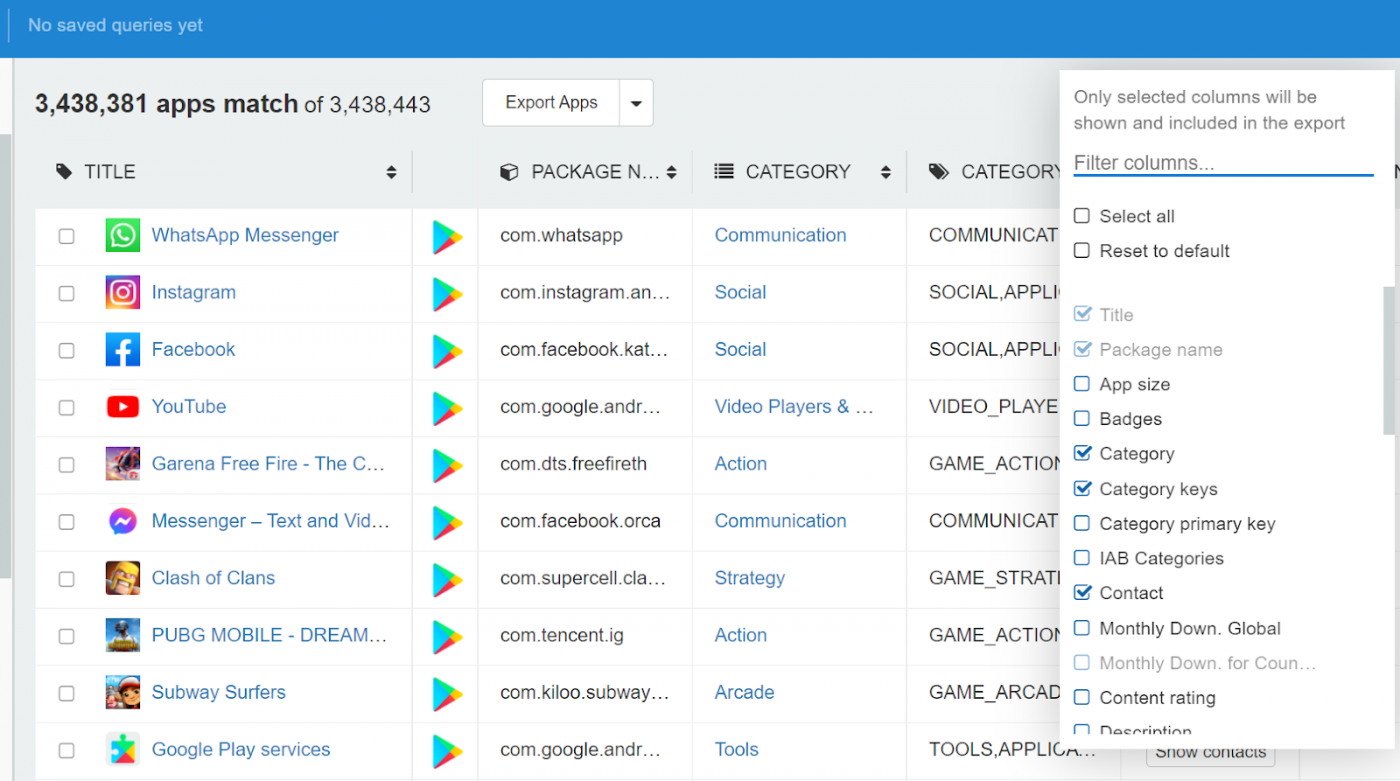Click the Subway Surfers app icon
This screenshot has width=1400, height=781.
[123, 692]
